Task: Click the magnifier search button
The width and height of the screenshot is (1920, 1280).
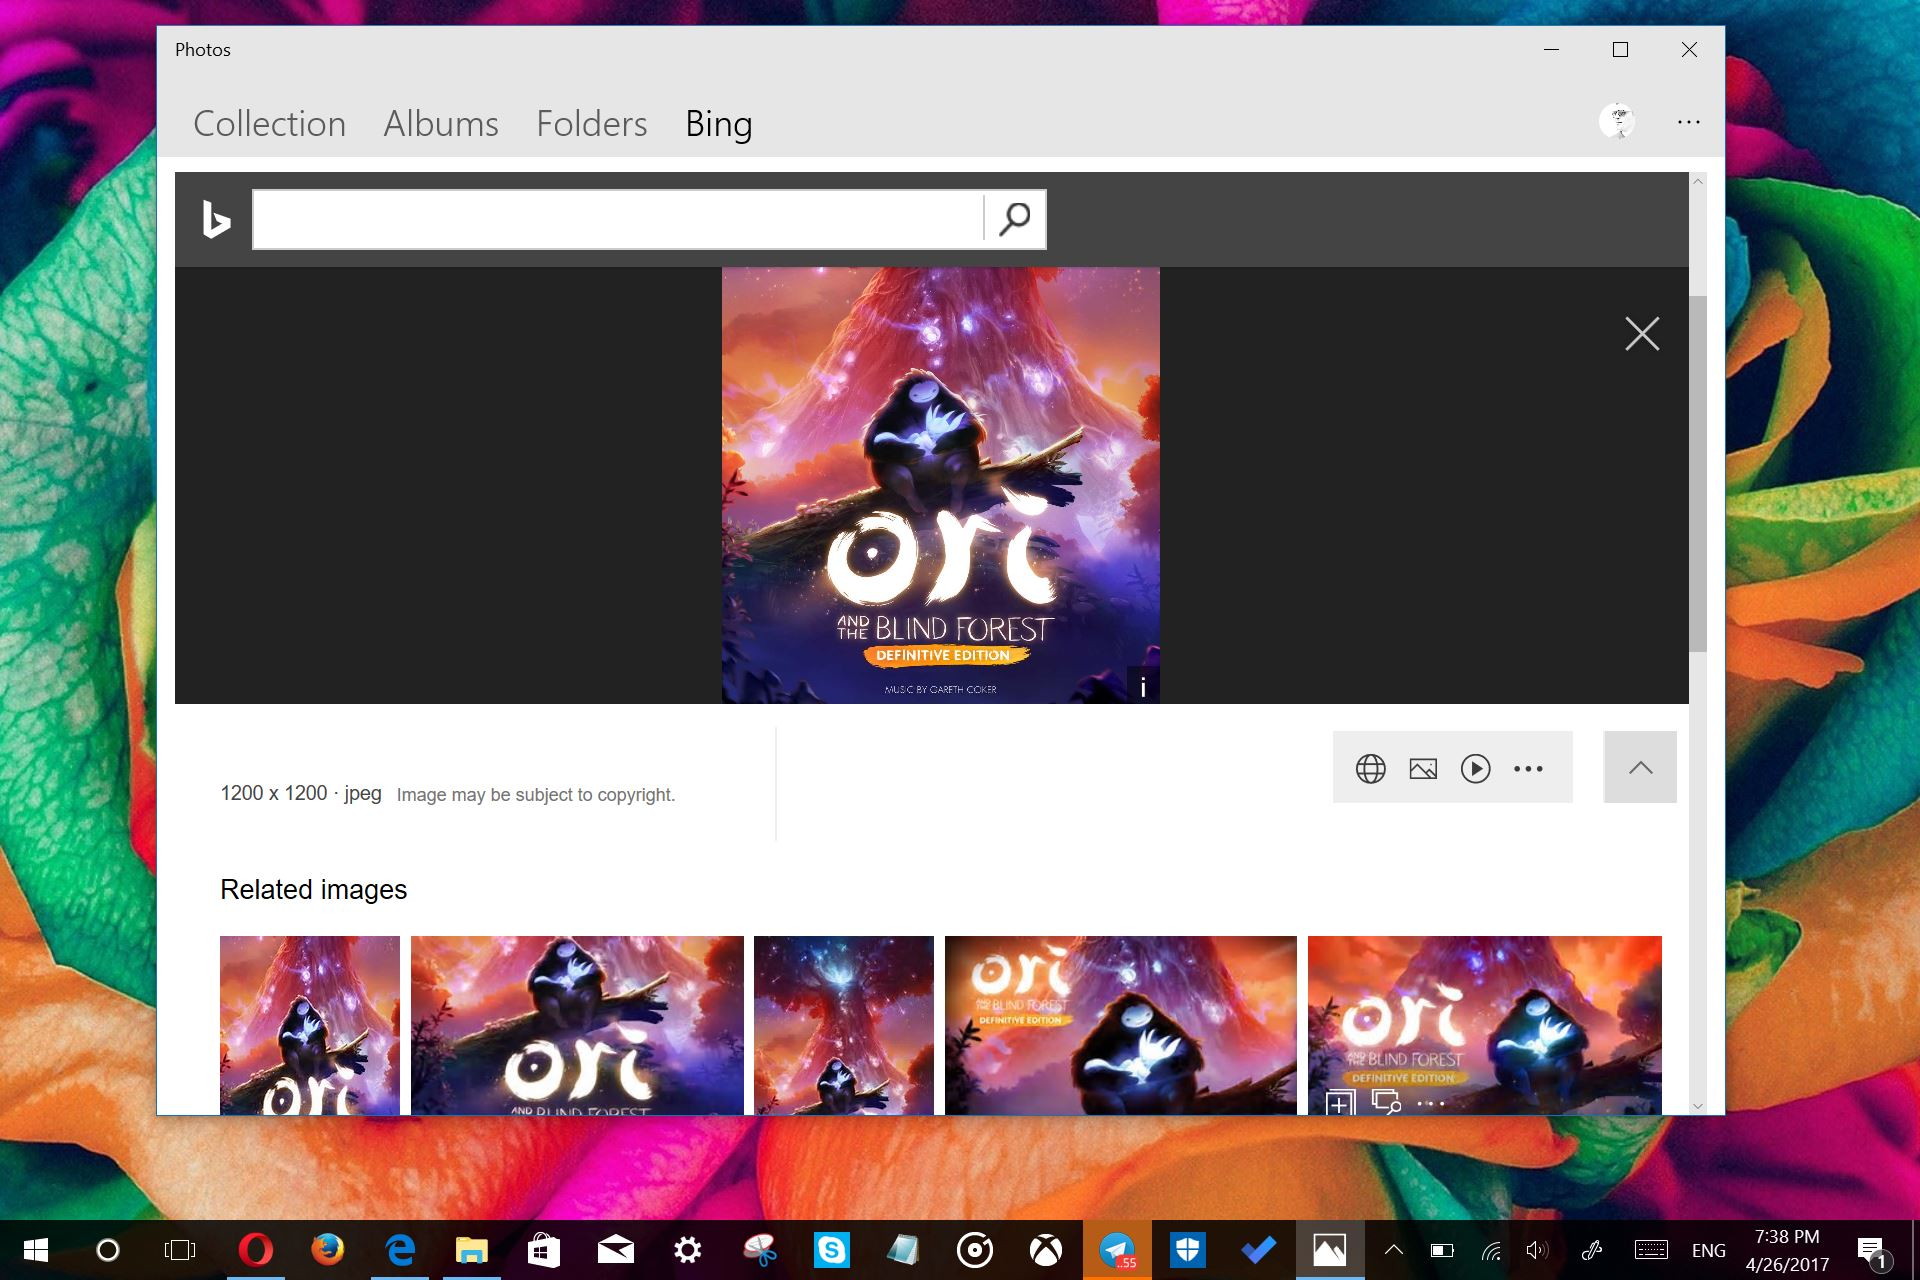Action: point(1015,219)
